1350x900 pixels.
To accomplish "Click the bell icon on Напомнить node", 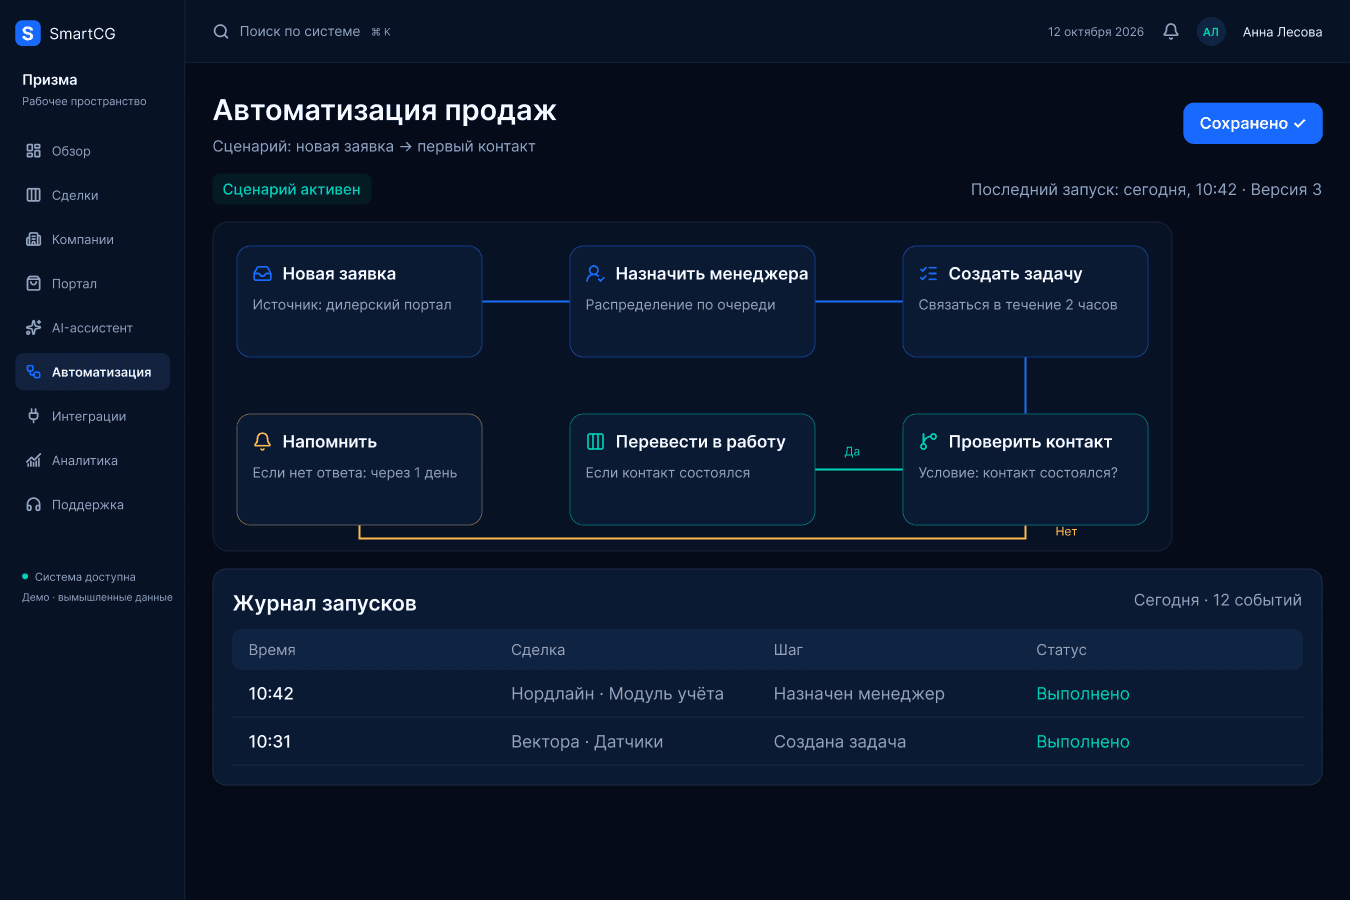I will (x=263, y=442).
